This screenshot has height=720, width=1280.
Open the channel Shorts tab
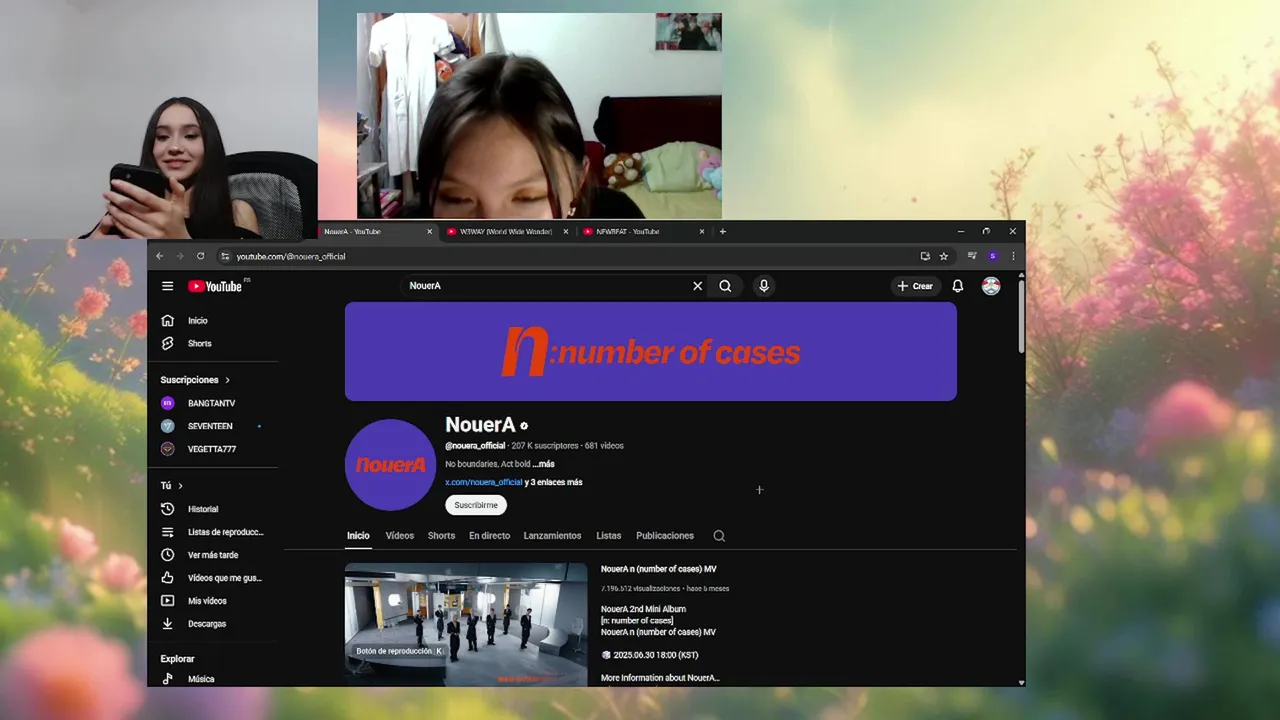(x=441, y=536)
